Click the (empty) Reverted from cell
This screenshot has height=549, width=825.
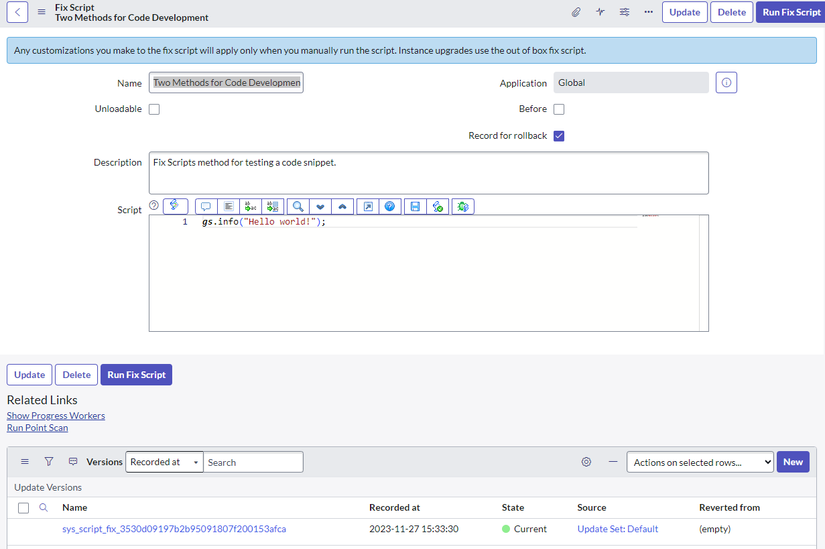pos(715,529)
